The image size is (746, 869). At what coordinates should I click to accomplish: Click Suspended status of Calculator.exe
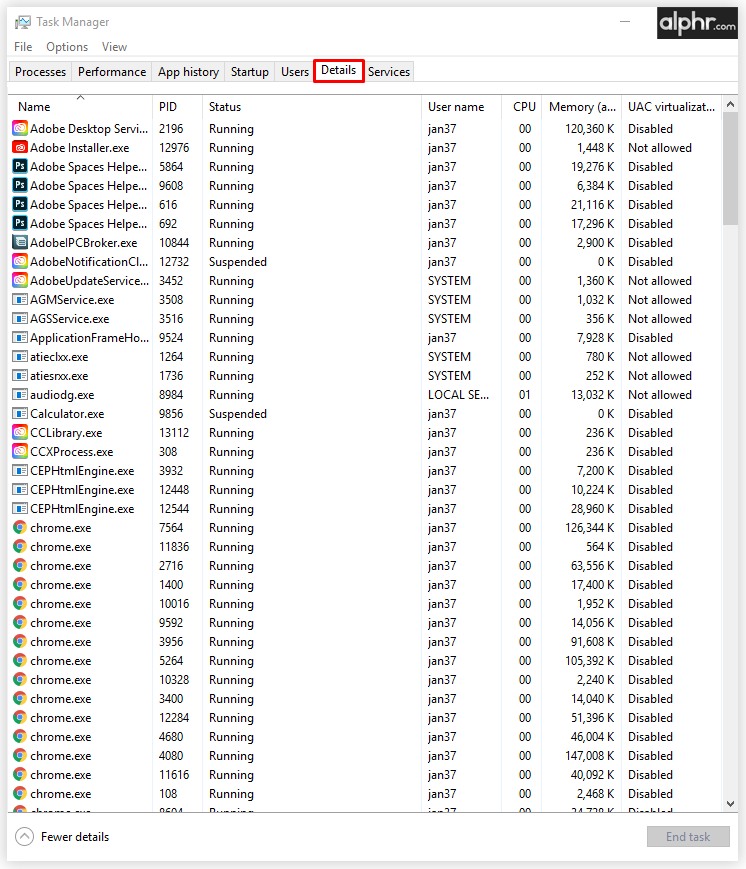click(238, 413)
